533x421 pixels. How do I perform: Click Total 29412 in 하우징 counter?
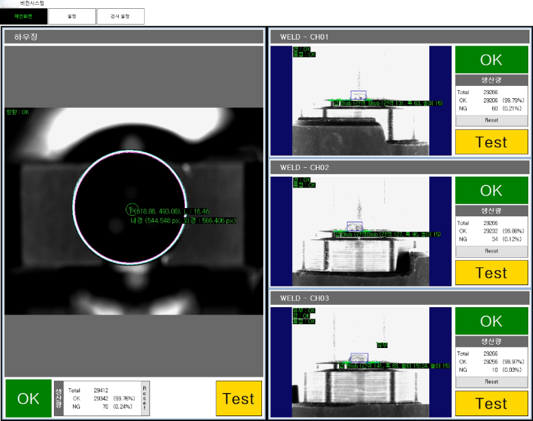click(x=88, y=390)
